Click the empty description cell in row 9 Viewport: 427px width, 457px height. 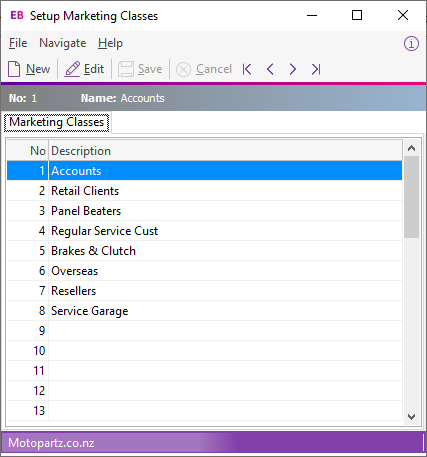[226, 331]
